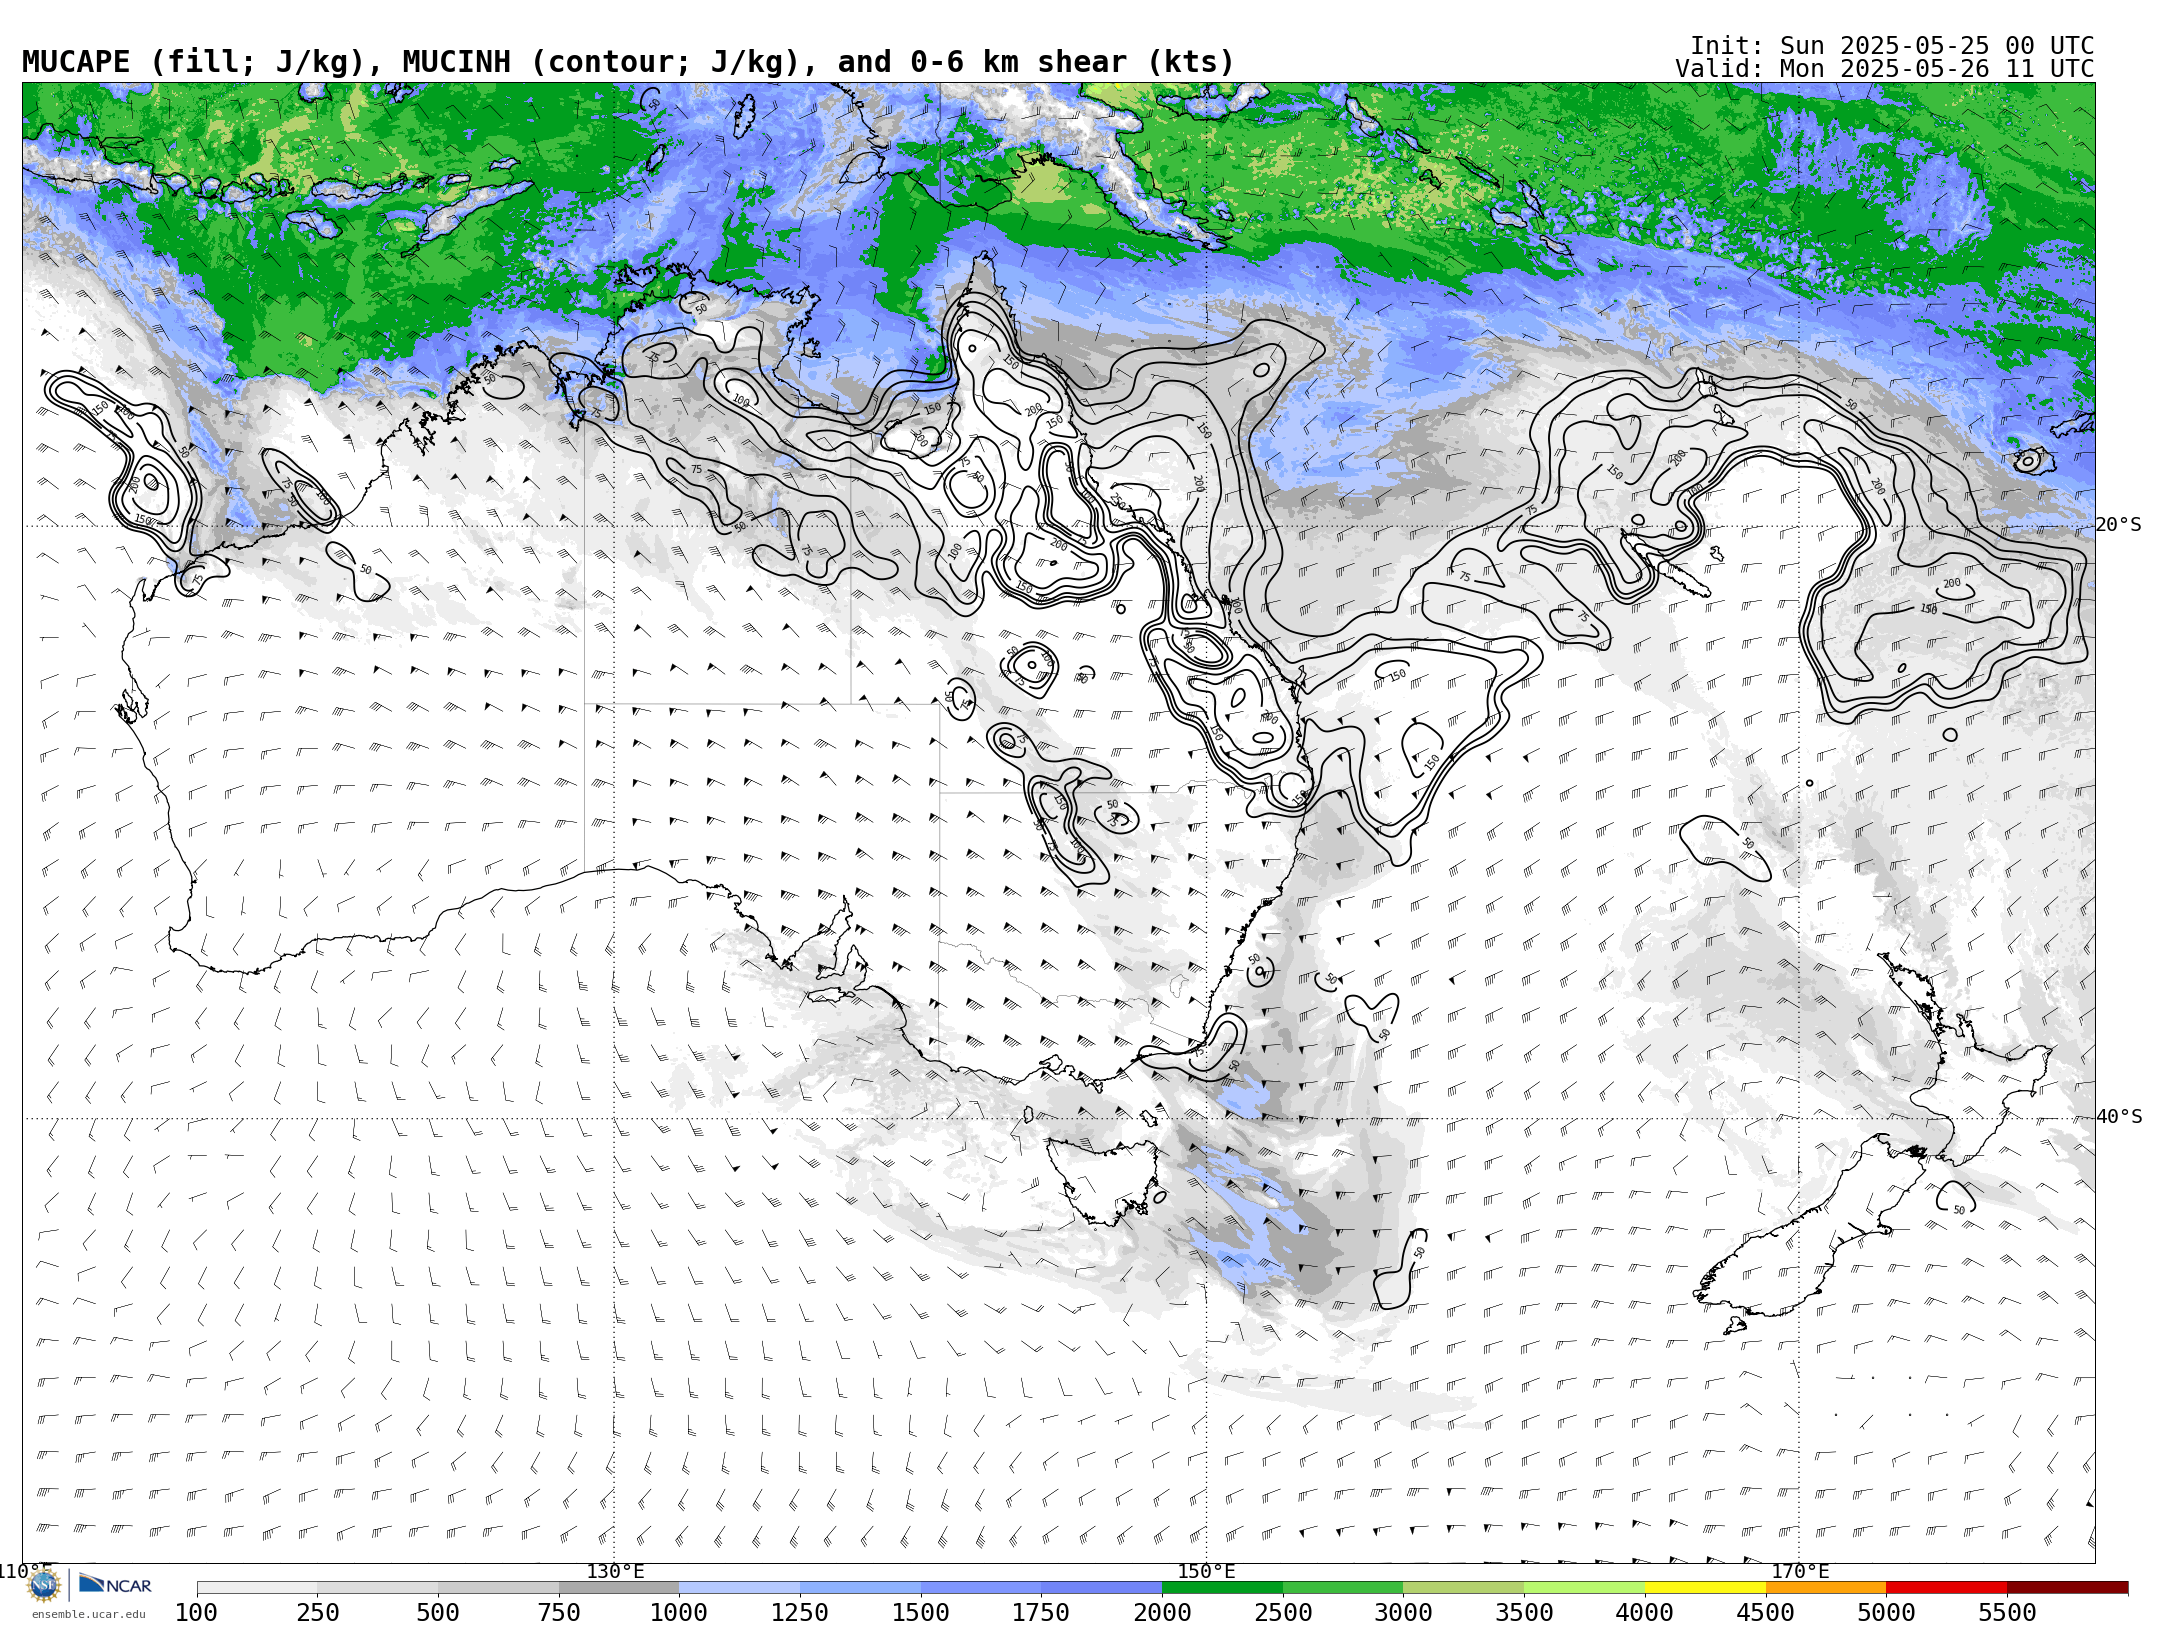The height and width of the screenshot is (1626, 2160).
Task: Click the 1500 colorbar tick label
Action: pyautogui.click(x=921, y=1612)
